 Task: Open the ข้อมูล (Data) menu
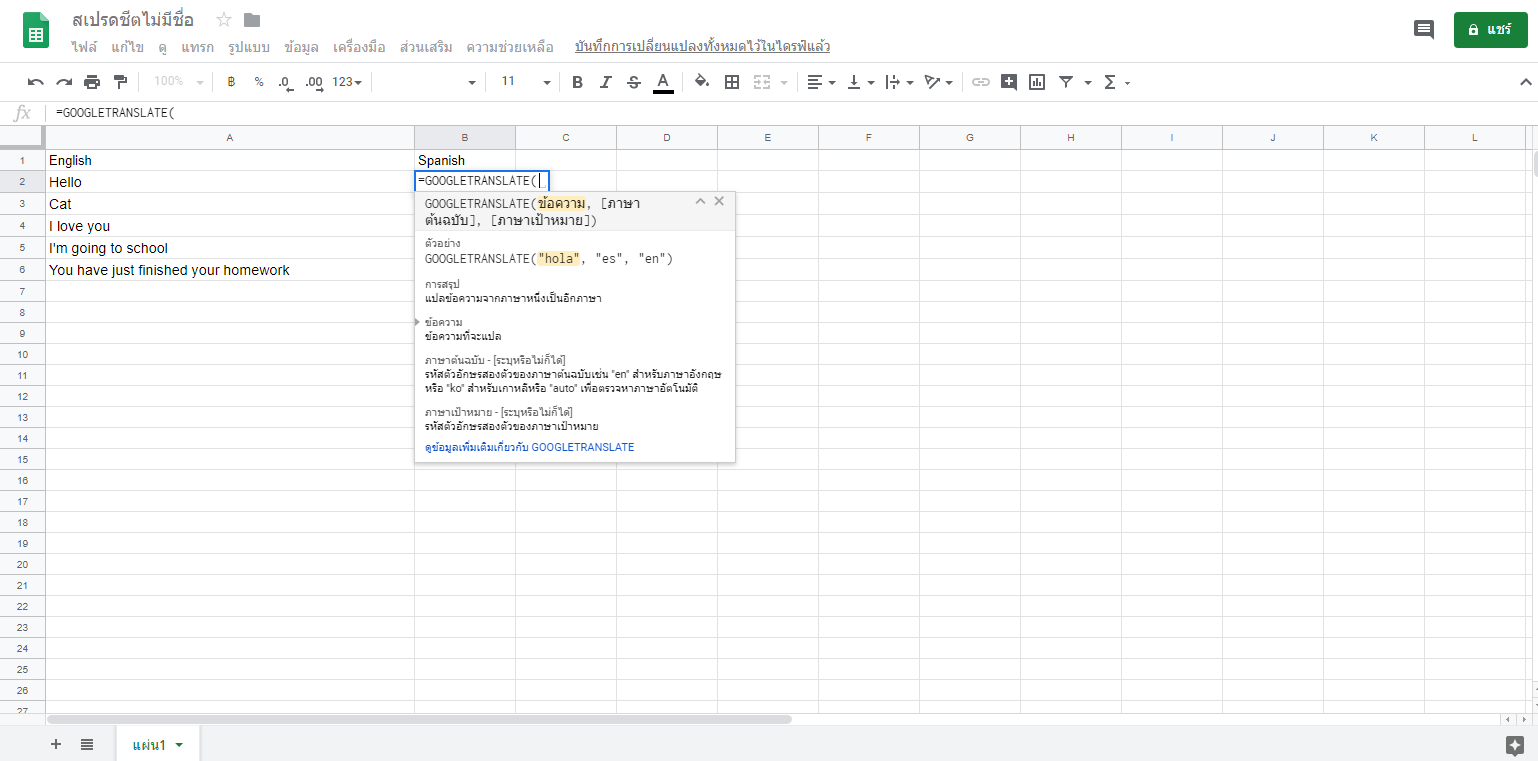[x=301, y=47]
